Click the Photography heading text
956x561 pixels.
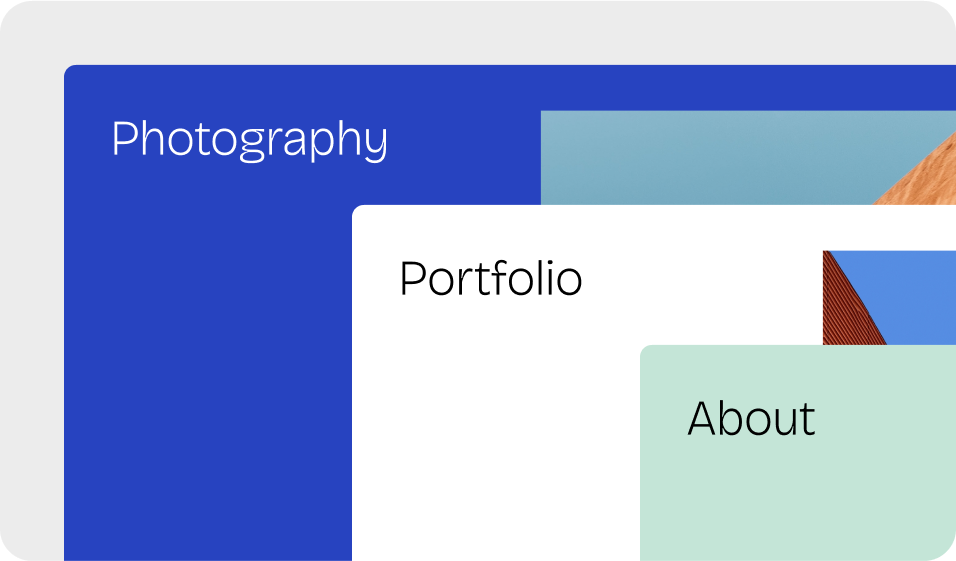click(x=249, y=140)
